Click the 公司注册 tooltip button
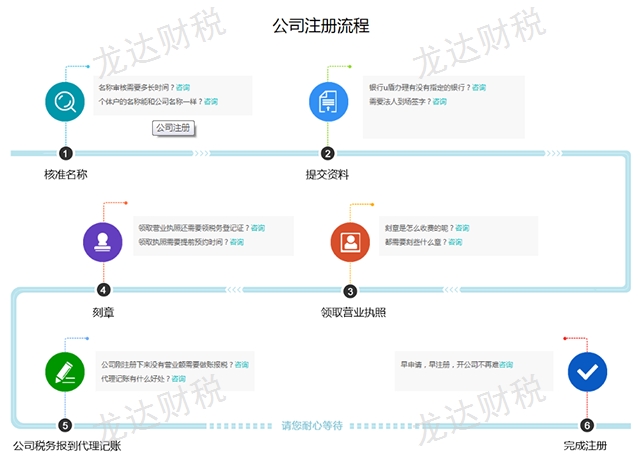Viewport: 640px width, 460px height. tap(173, 128)
